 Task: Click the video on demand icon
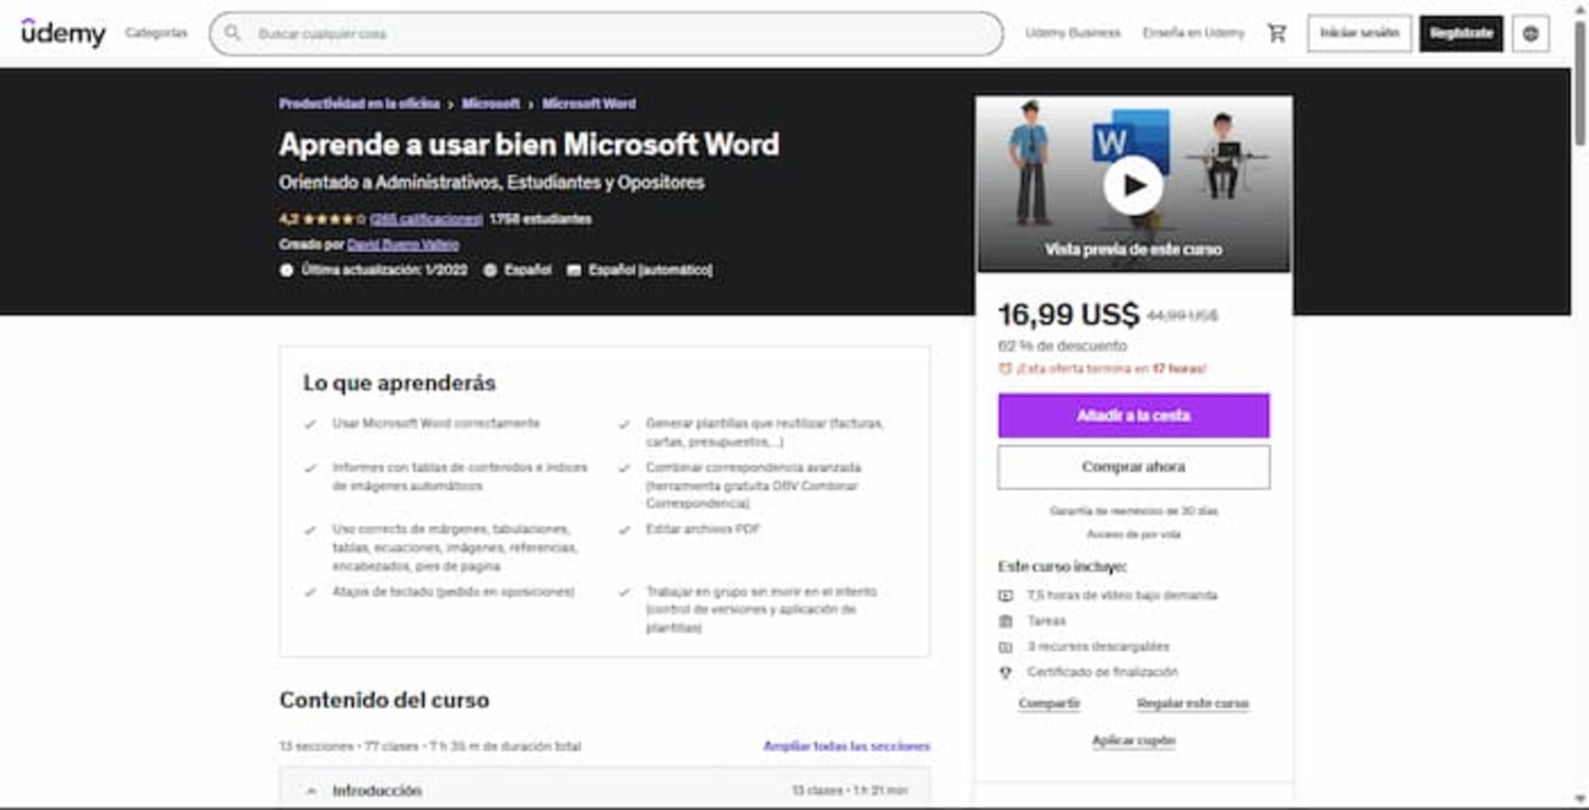tap(1006, 596)
